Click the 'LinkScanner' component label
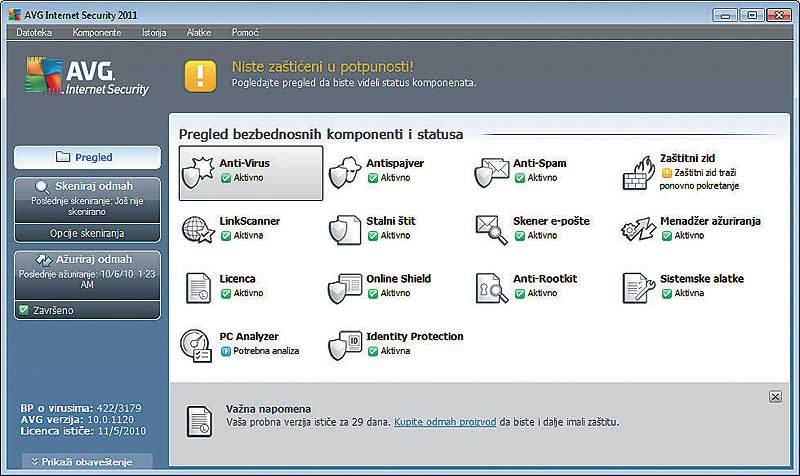Viewport: 800px width, 476px height. tap(249, 221)
